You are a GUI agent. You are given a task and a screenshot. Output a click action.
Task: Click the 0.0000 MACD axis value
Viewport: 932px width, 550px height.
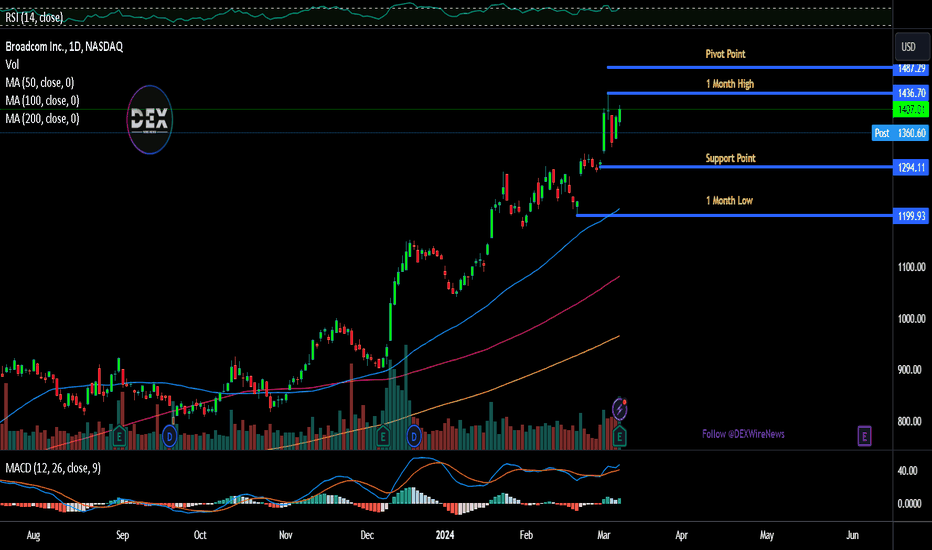tap(909, 504)
